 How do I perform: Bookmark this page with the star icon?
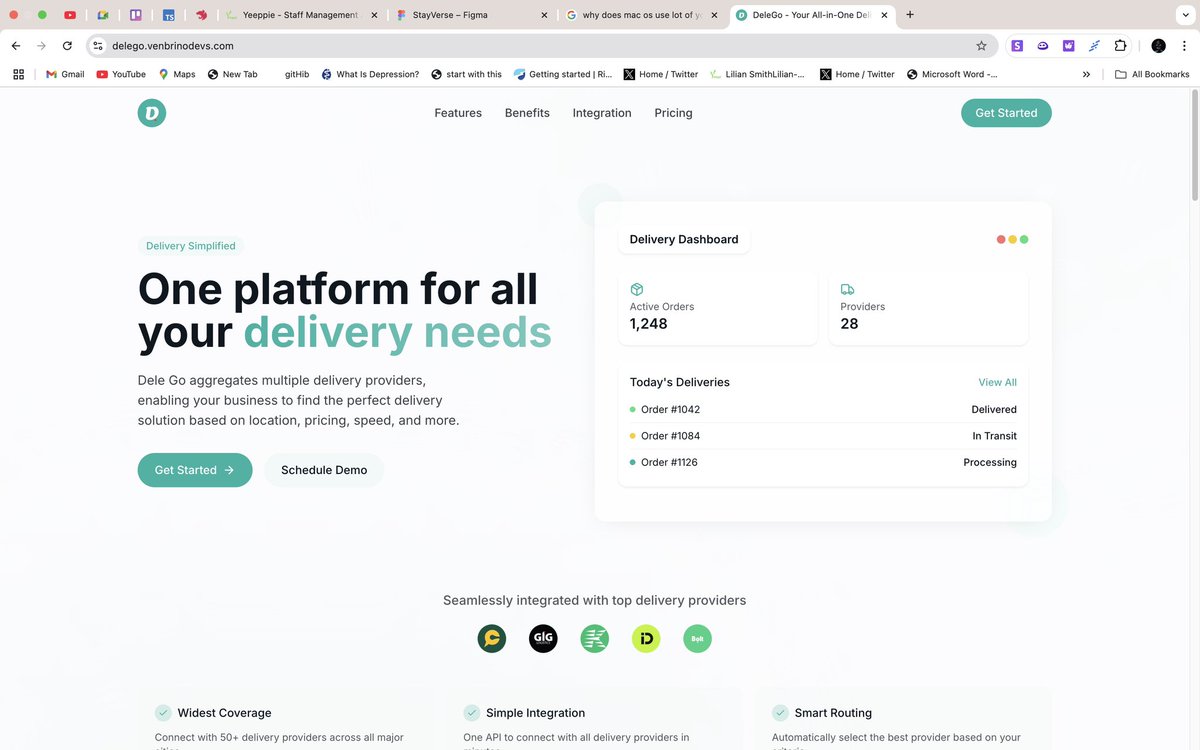[981, 46]
